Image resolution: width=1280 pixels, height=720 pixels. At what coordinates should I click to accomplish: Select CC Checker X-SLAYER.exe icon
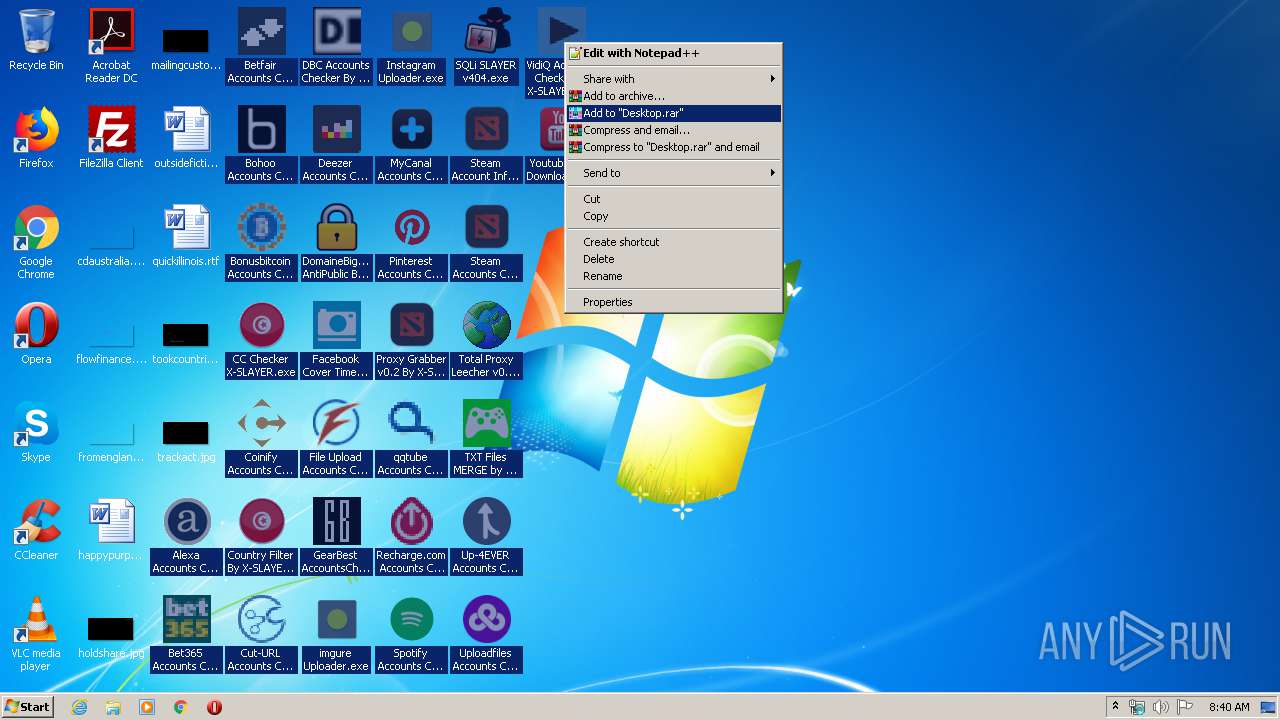pos(261,340)
